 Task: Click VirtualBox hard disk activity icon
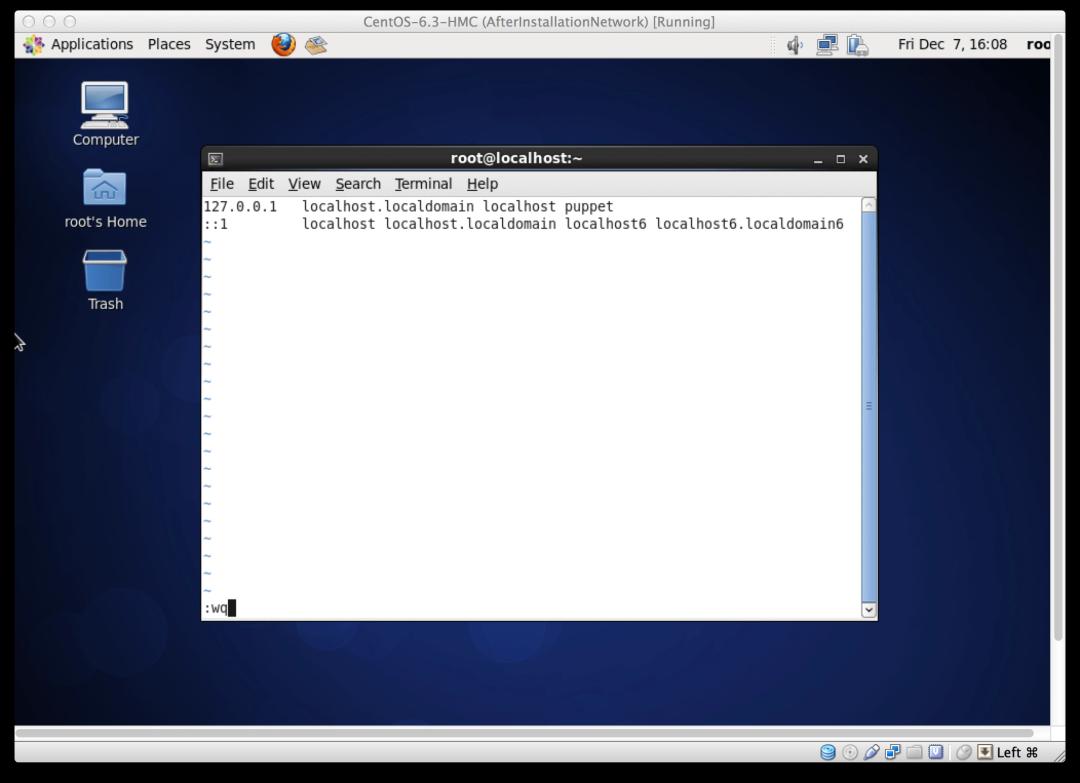point(828,752)
